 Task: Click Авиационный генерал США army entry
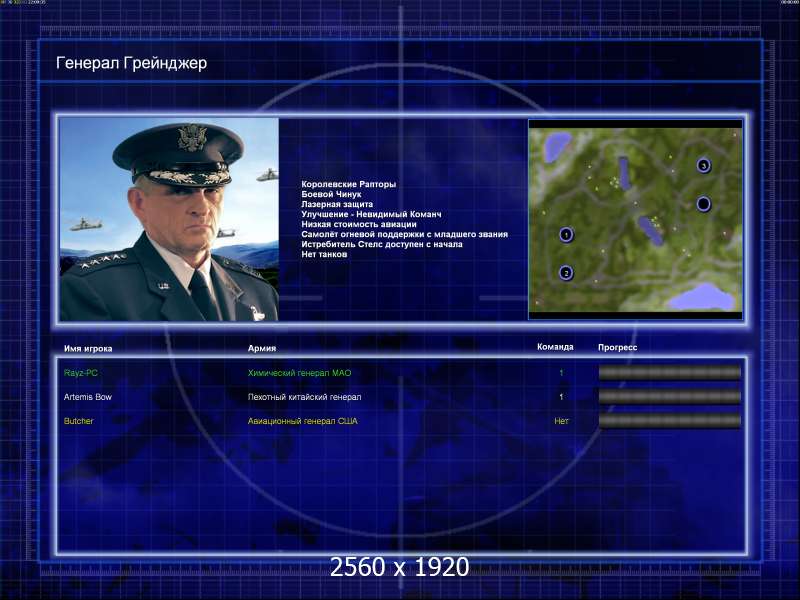click(303, 421)
